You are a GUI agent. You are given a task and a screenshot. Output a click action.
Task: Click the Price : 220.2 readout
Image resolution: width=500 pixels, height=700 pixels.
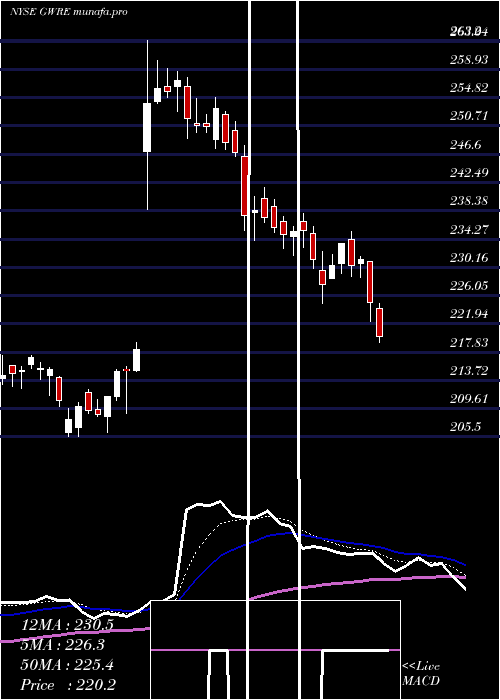click(67, 685)
